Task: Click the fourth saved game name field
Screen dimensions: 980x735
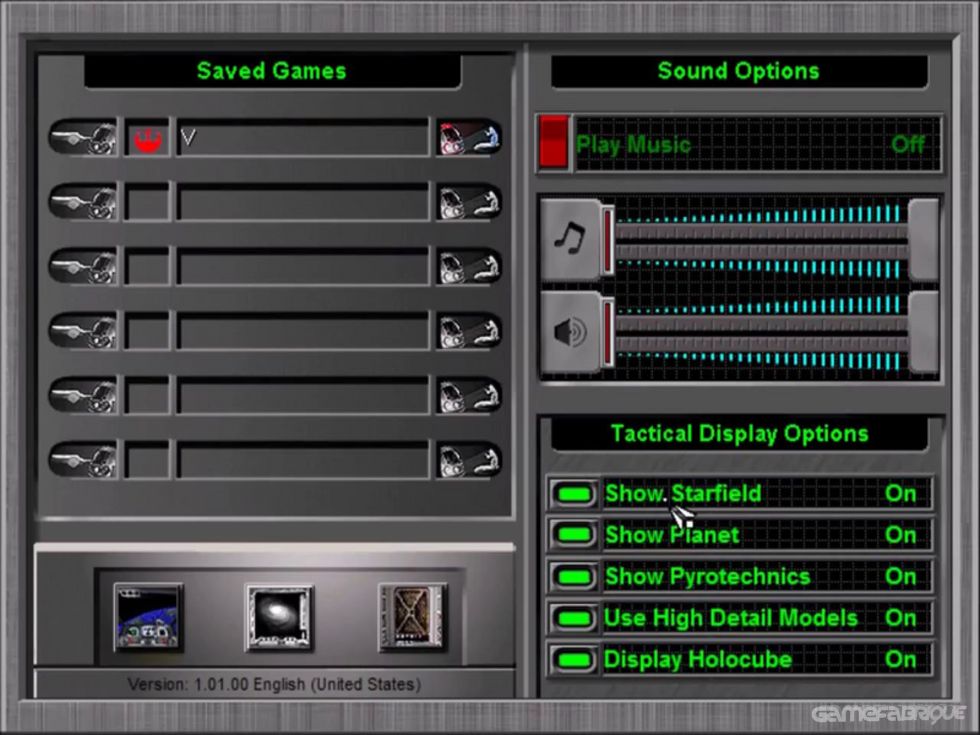Action: click(x=303, y=331)
